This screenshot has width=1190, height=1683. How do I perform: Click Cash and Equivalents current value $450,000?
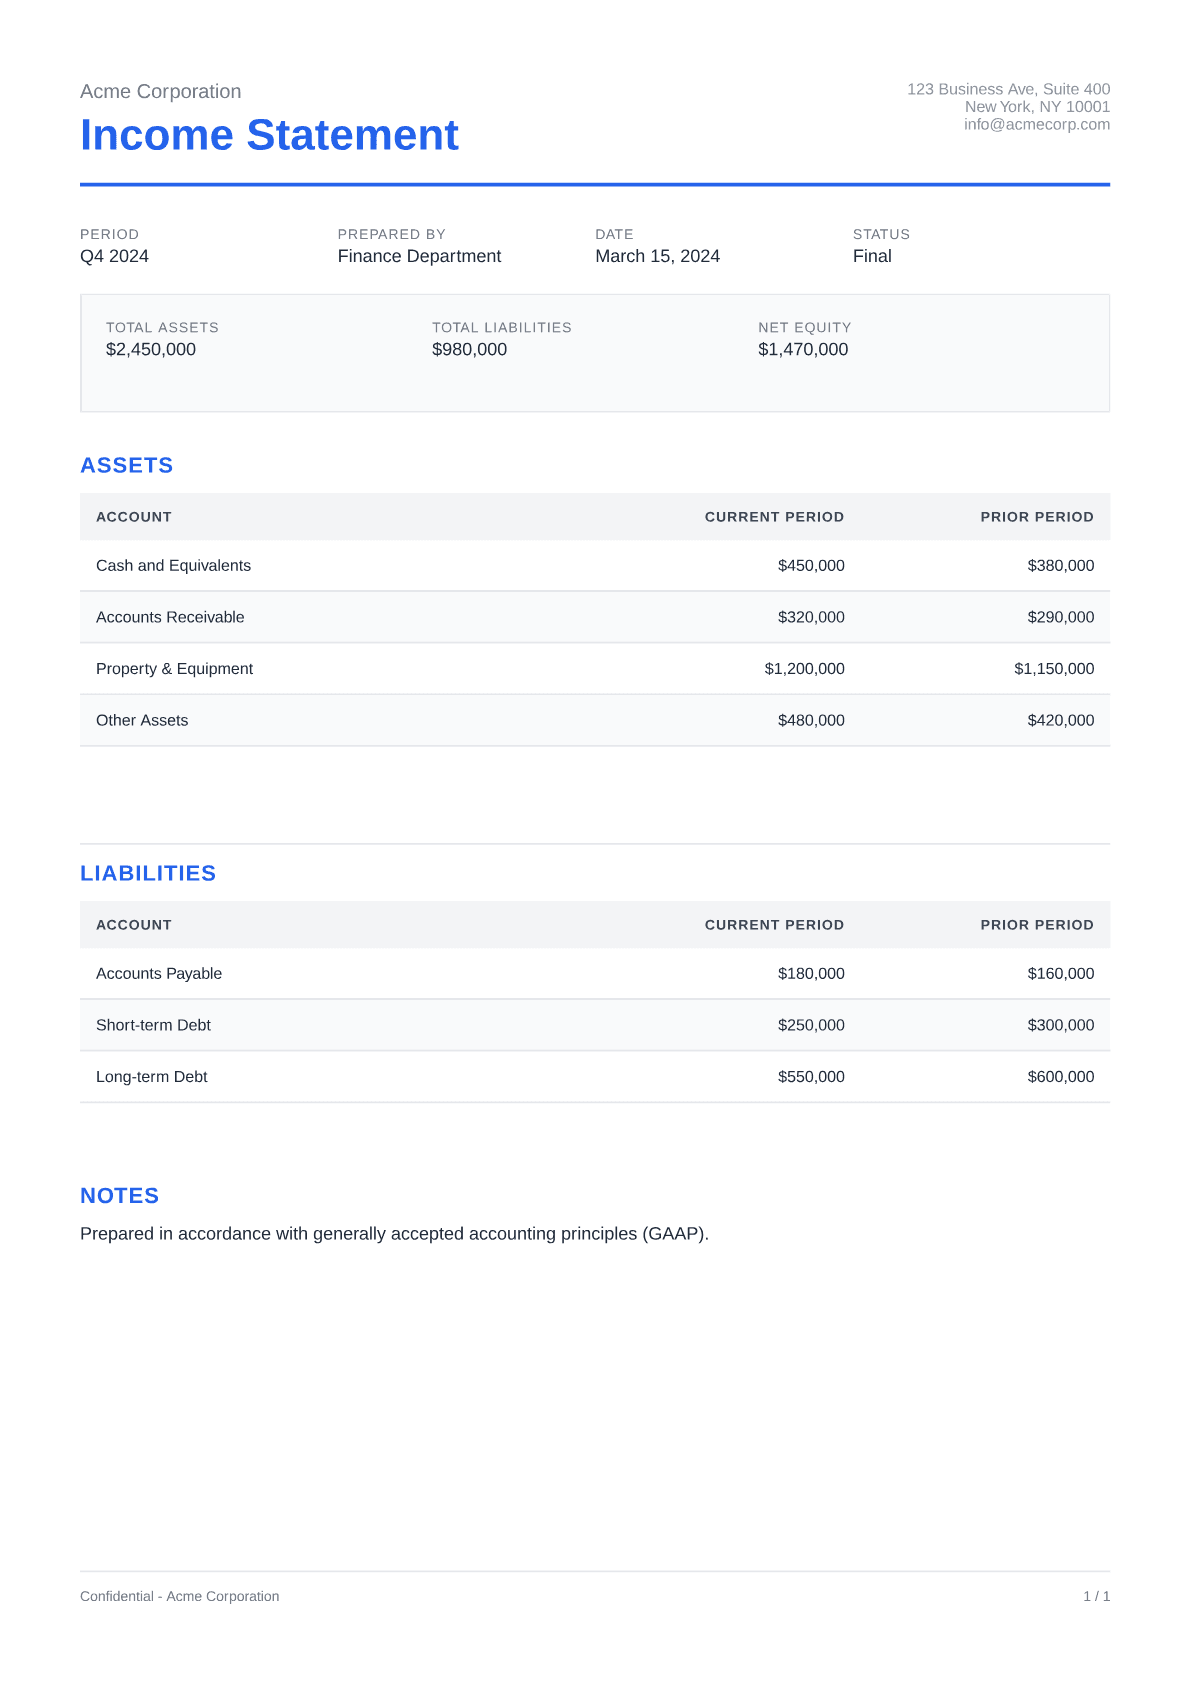pos(811,565)
